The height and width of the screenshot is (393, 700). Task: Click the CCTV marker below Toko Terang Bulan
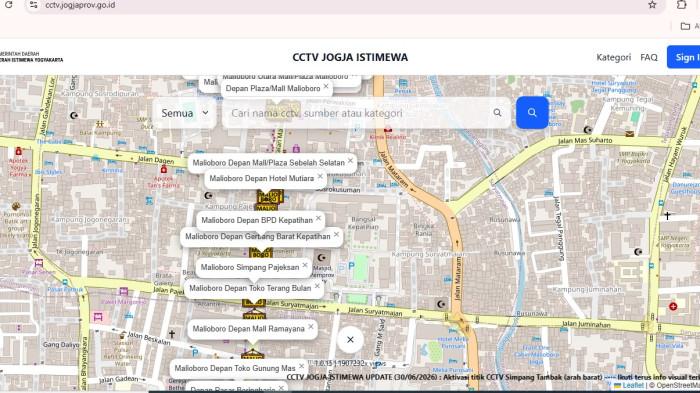tap(254, 303)
